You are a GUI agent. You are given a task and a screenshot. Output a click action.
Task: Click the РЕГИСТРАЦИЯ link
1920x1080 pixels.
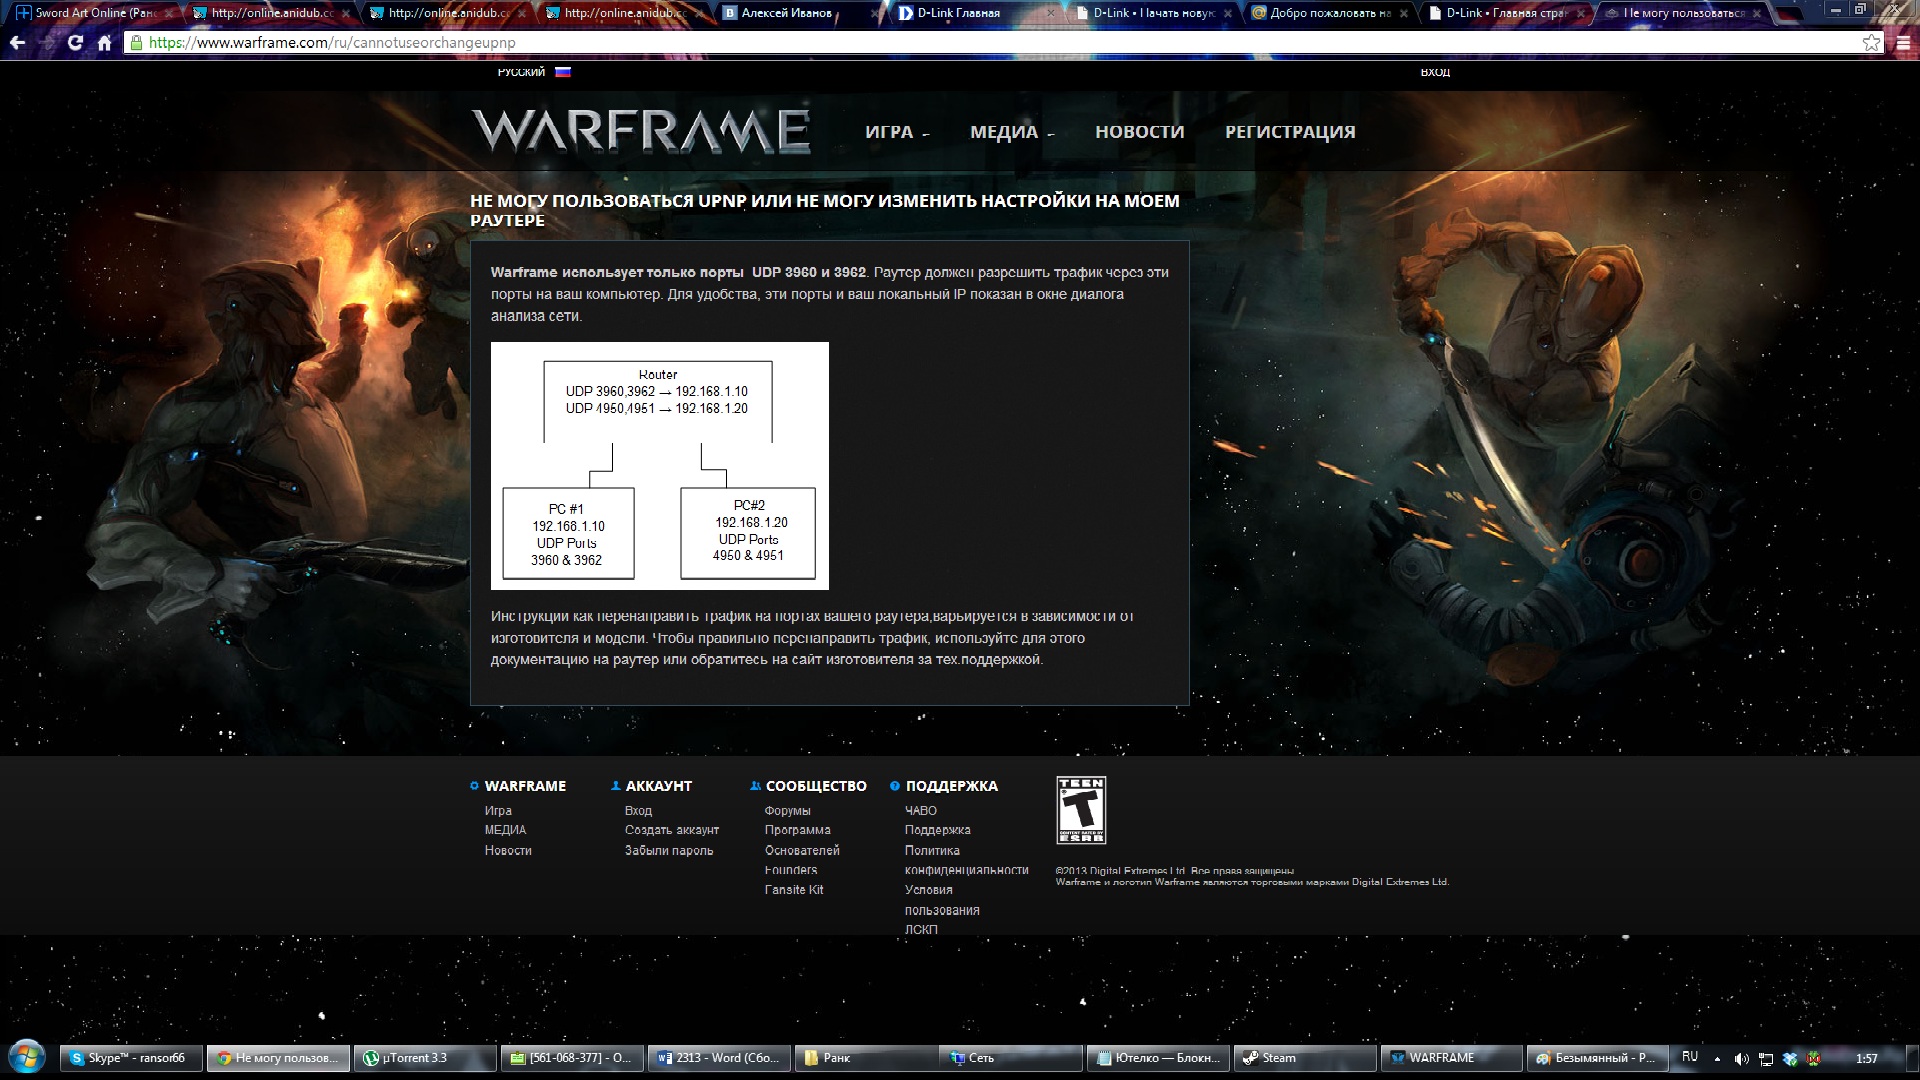point(1290,132)
